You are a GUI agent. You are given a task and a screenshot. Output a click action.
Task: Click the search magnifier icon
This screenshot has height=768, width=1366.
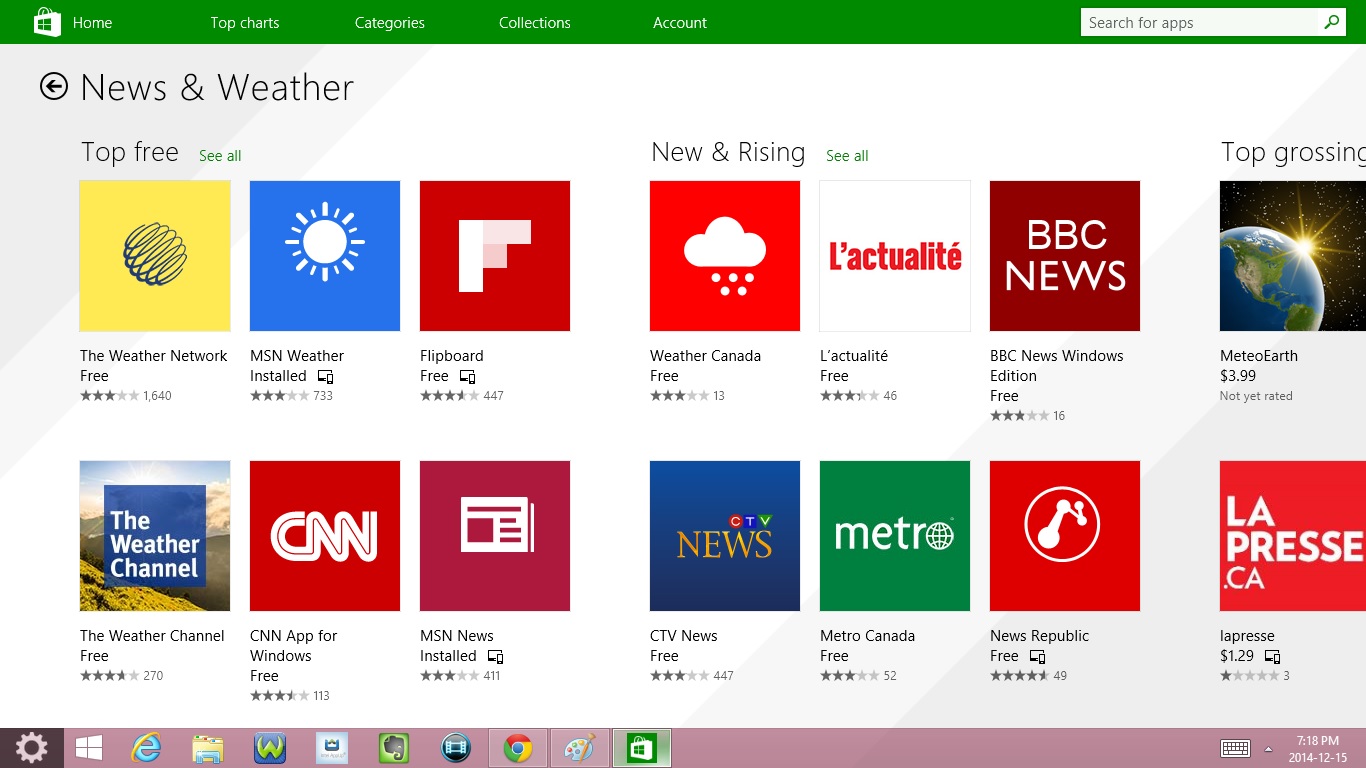1331,22
